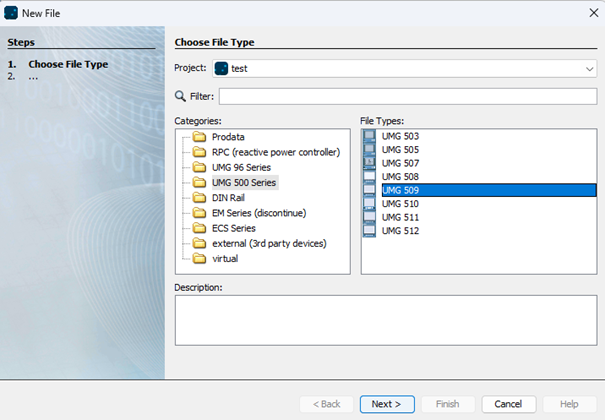Select the EM Series (discontinue) category
The height and width of the screenshot is (420, 605).
tap(259, 213)
